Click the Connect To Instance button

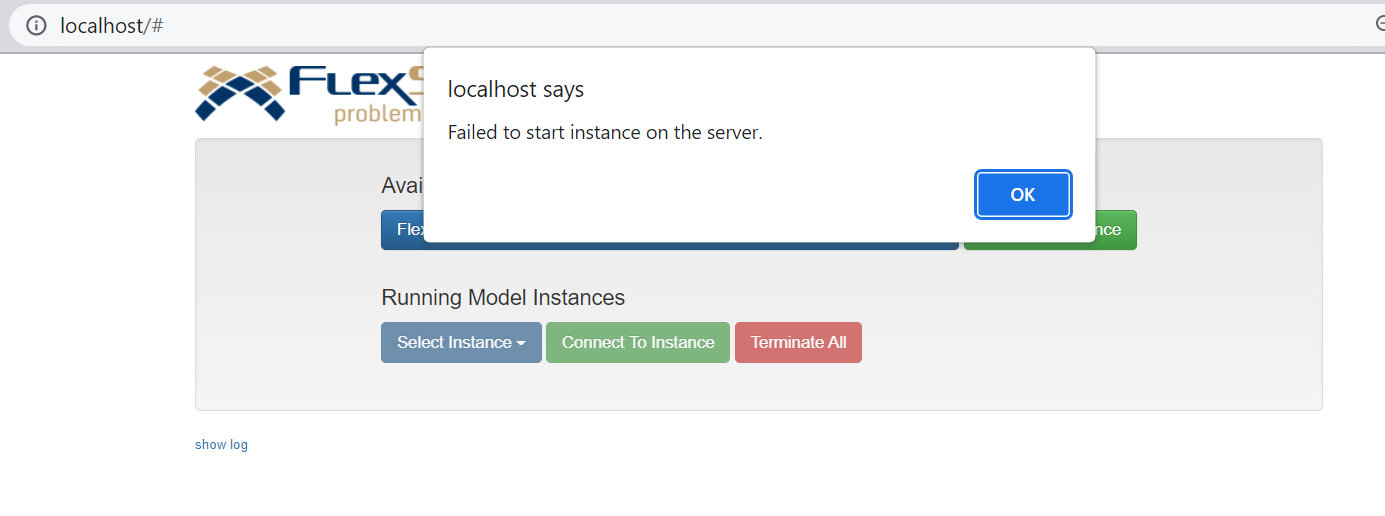(x=638, y=342)
